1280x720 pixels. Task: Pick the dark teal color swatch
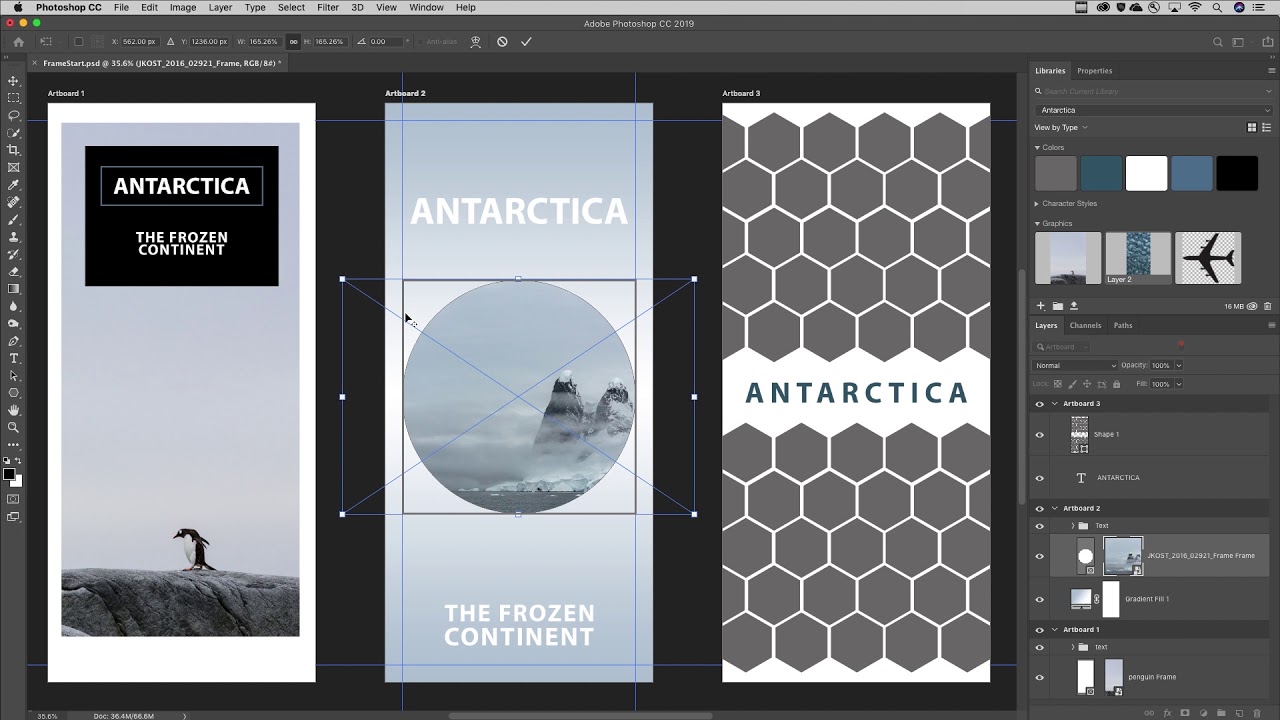[x=1101, y=173]
